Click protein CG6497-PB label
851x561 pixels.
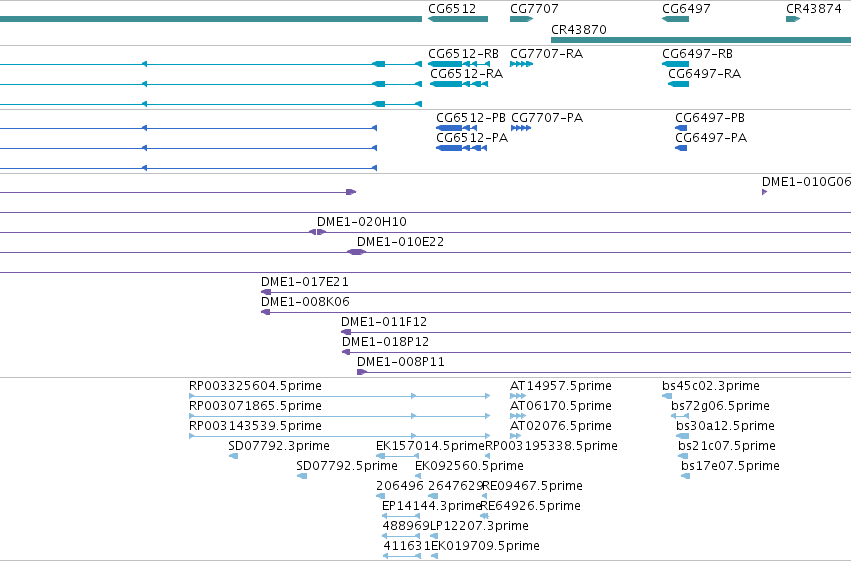(x=710, y=118)
